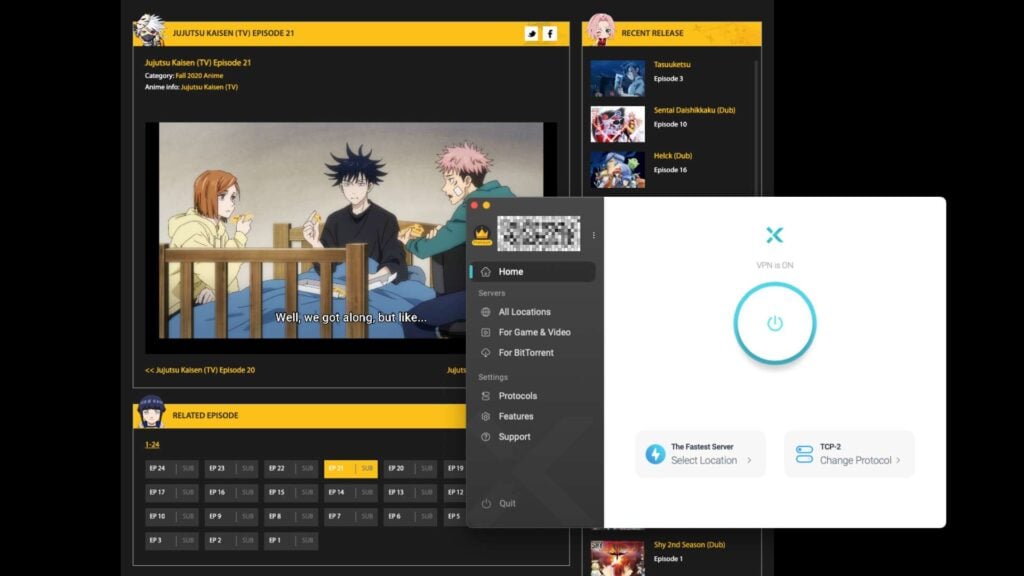Screen dimensions: 1024x576
Task: Open episode EP 13
Action: 410,492
